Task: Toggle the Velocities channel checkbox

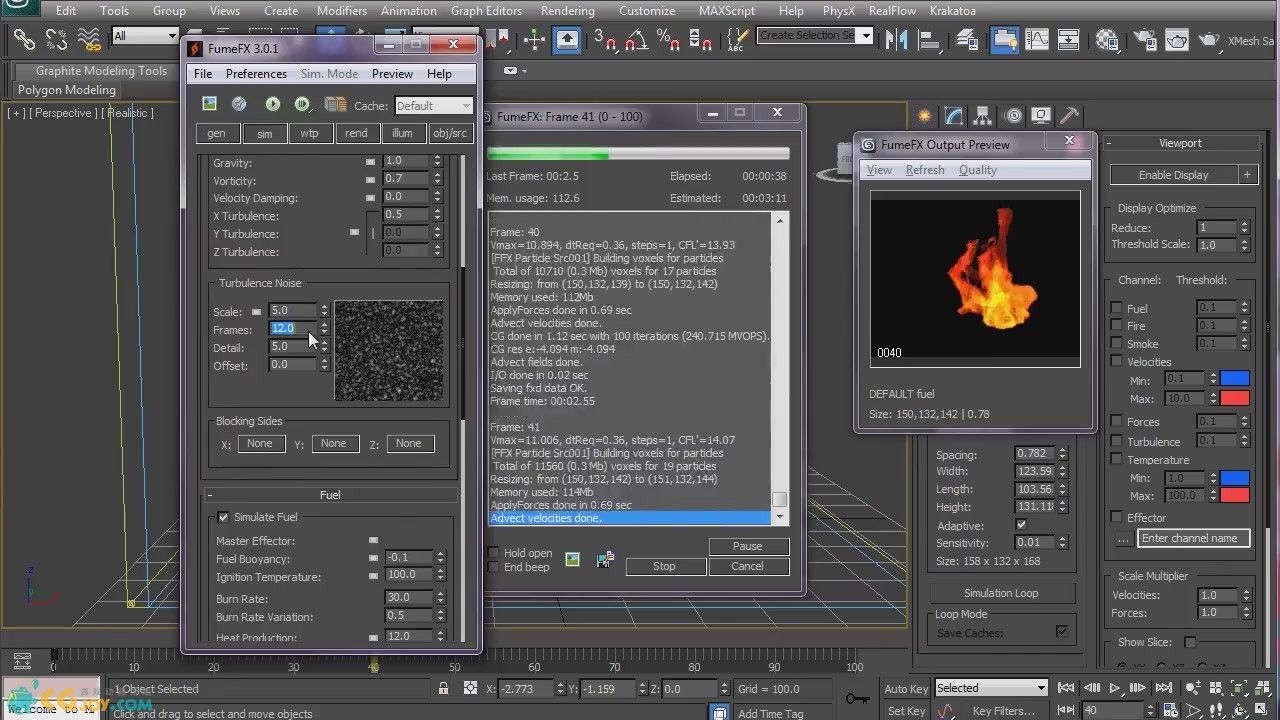Action: tap(1117, 362)
